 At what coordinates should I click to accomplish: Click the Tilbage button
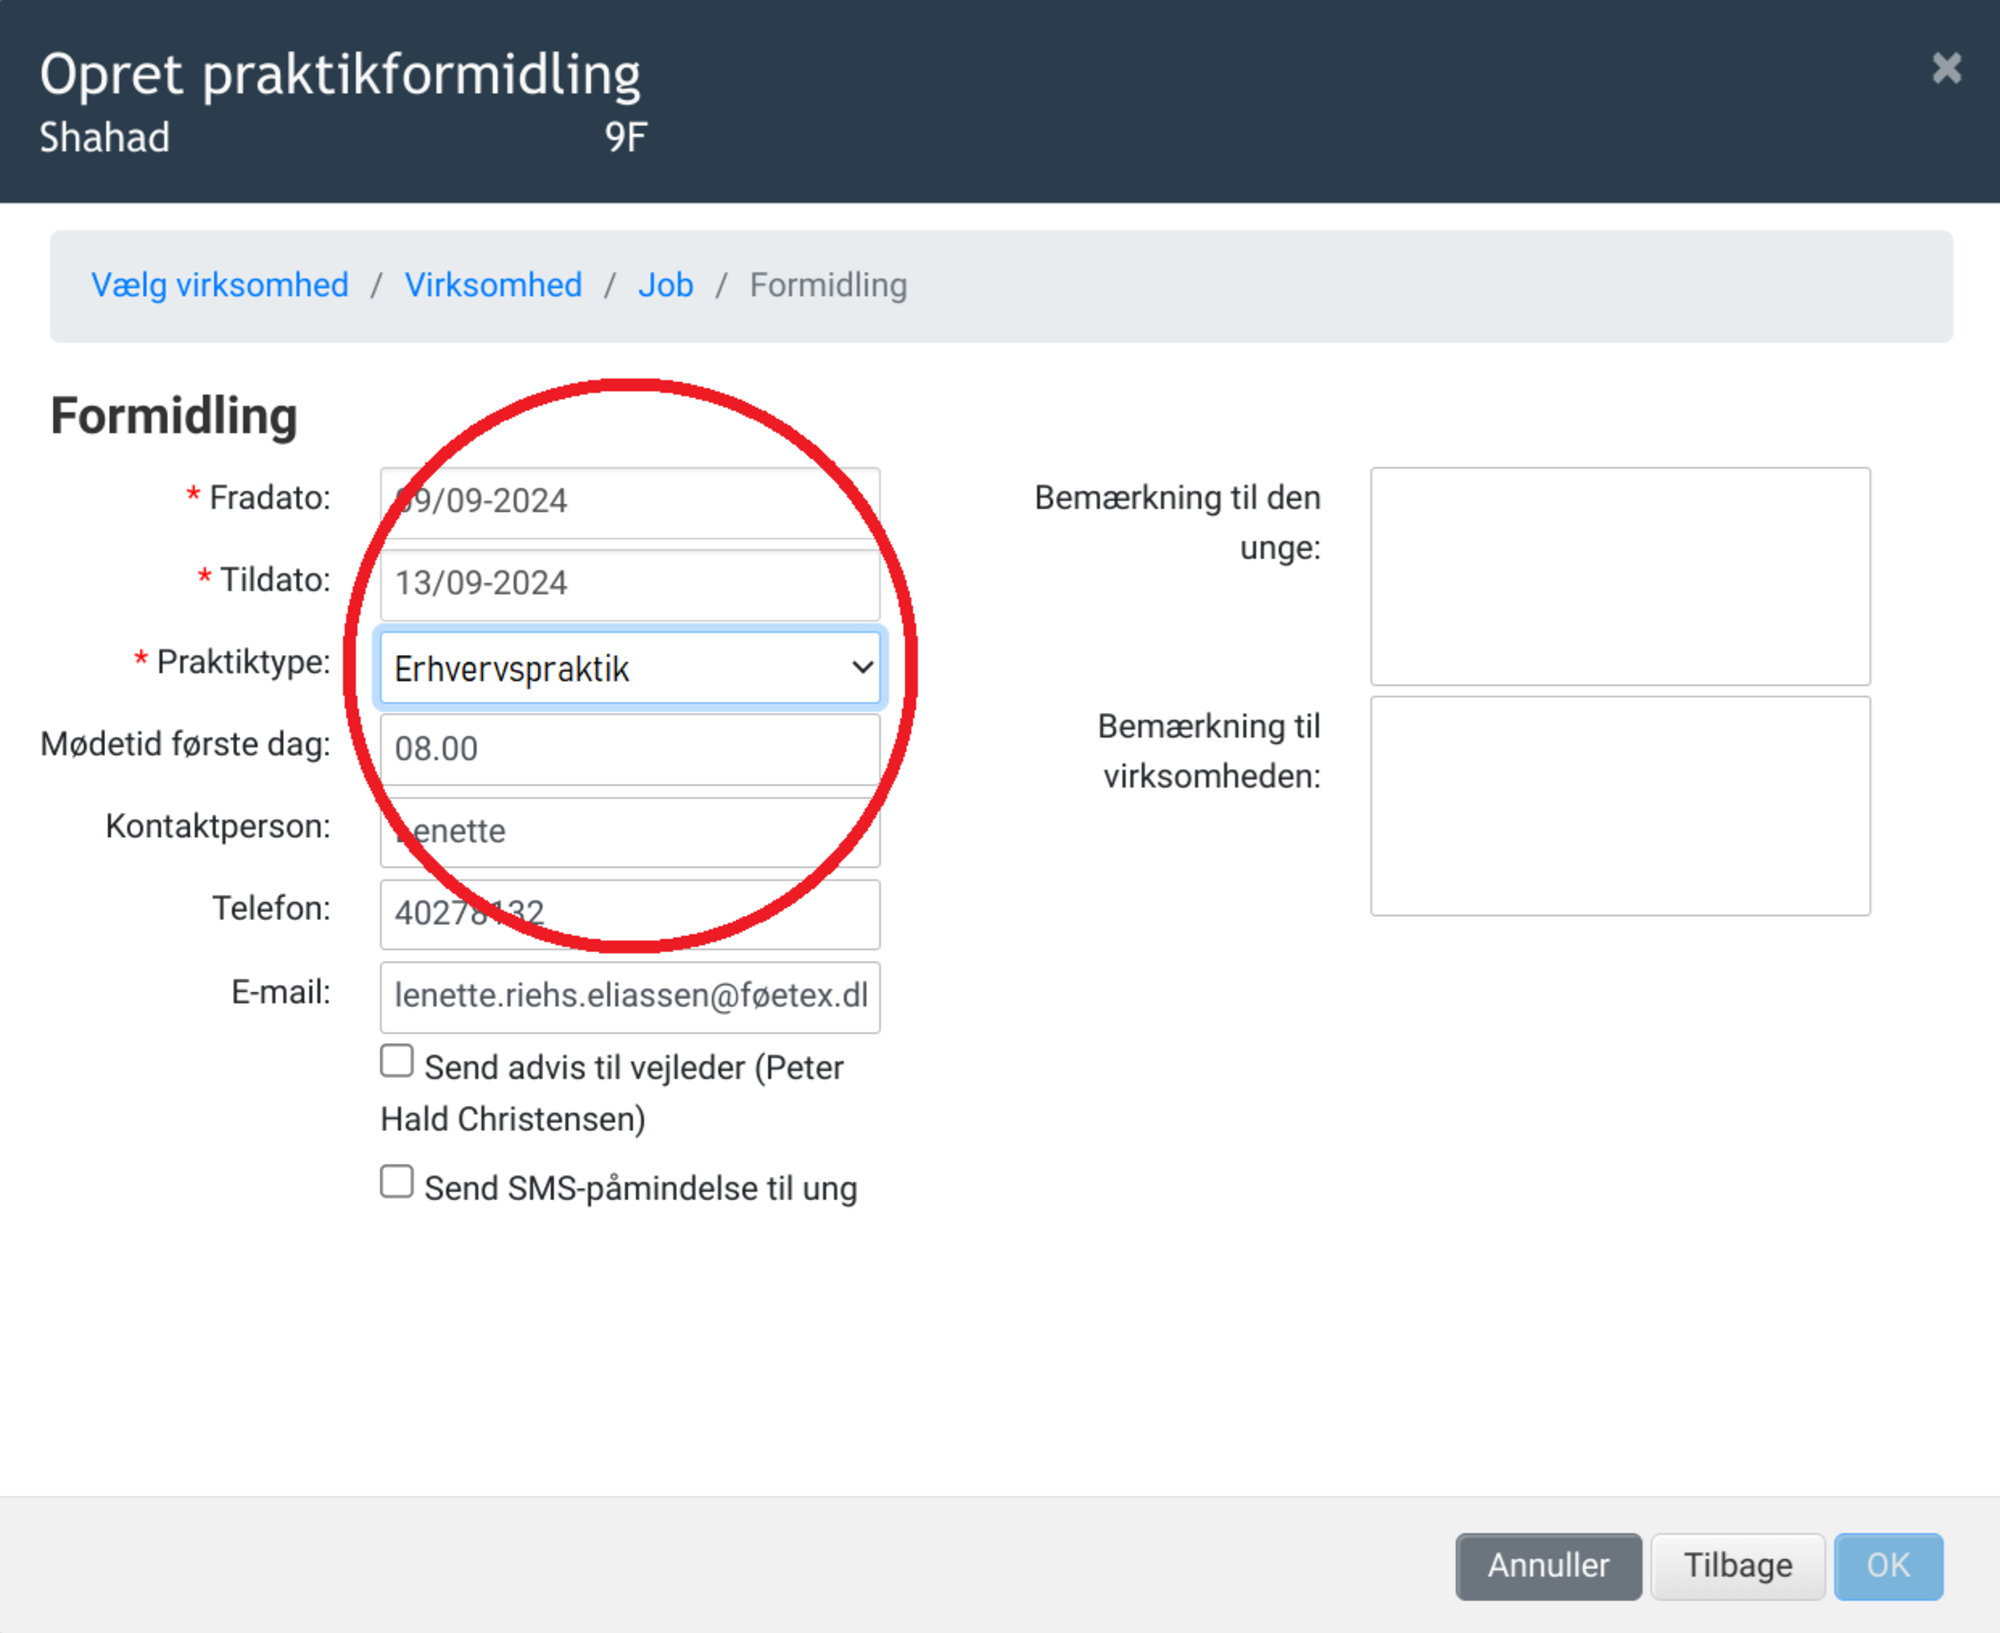(1737, 1565)
